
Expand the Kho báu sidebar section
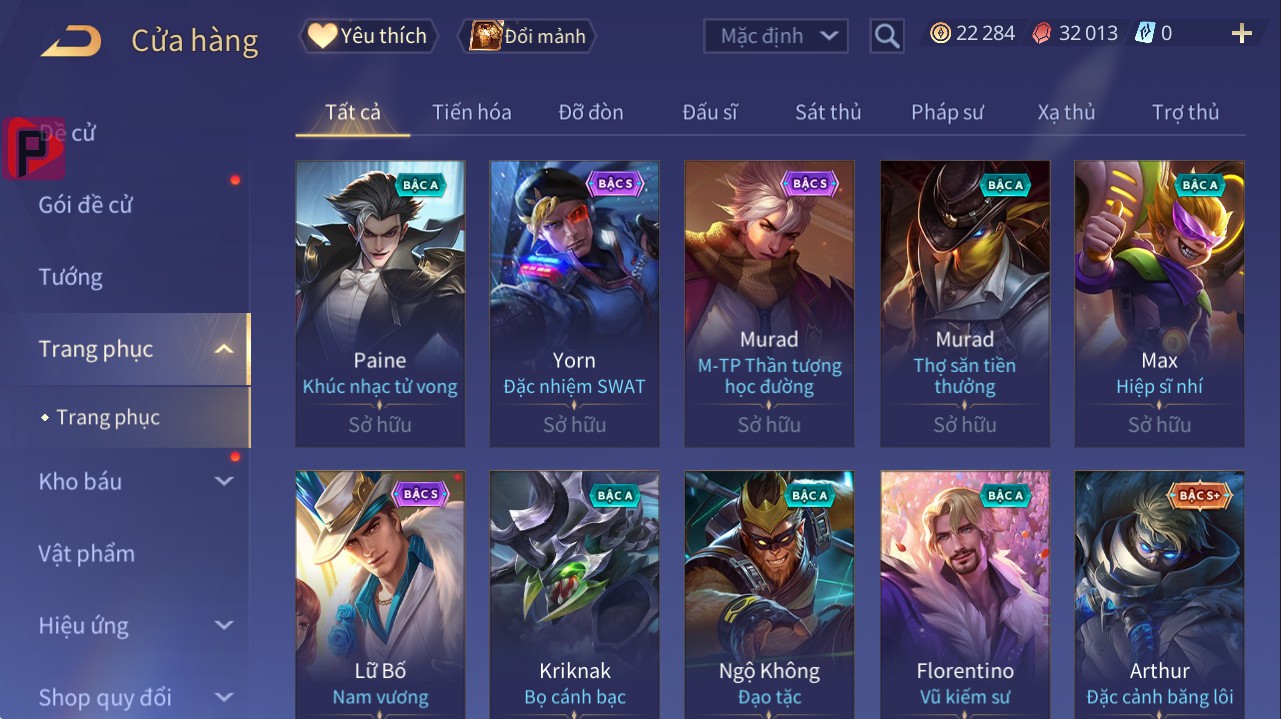pos(224,481)
